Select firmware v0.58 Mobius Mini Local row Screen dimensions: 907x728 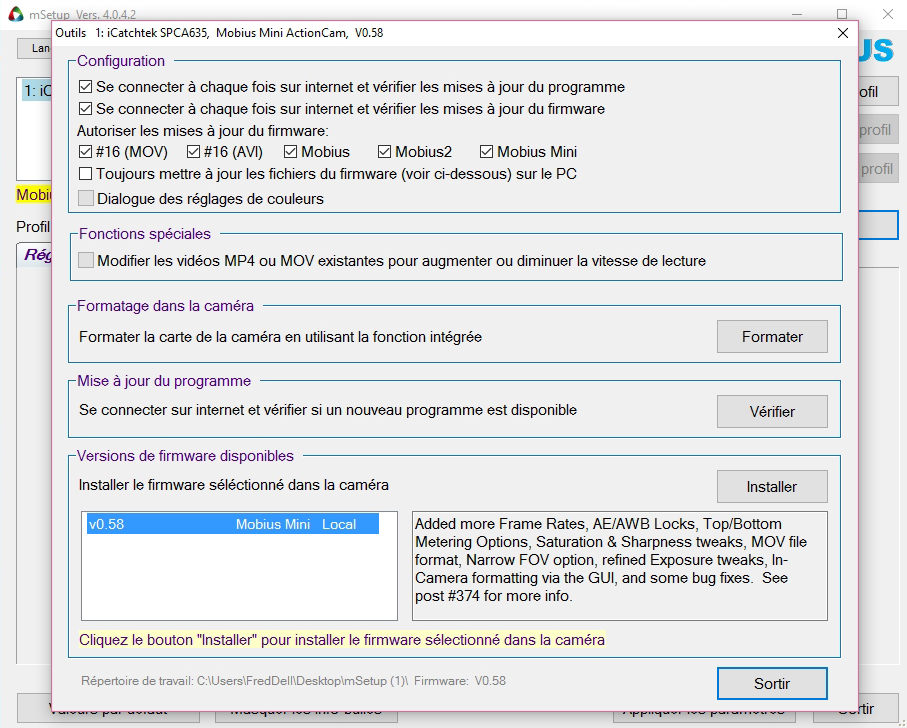[233, 524]
